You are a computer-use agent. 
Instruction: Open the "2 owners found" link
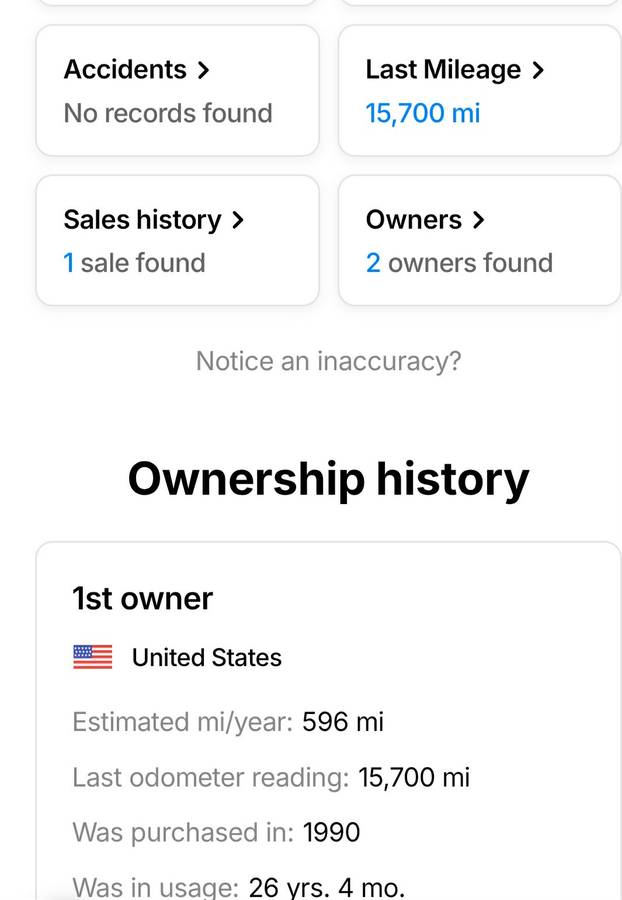[459, 263]
